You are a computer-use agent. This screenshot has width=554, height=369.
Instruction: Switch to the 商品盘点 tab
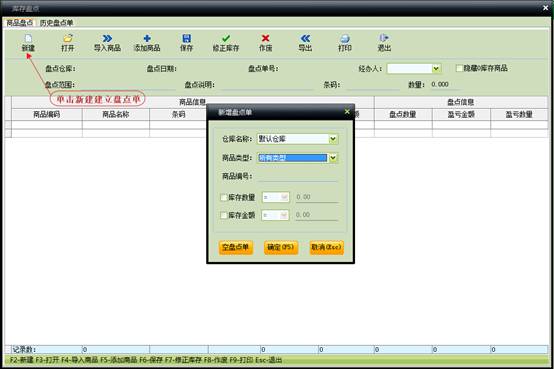(x=19, y=23)
